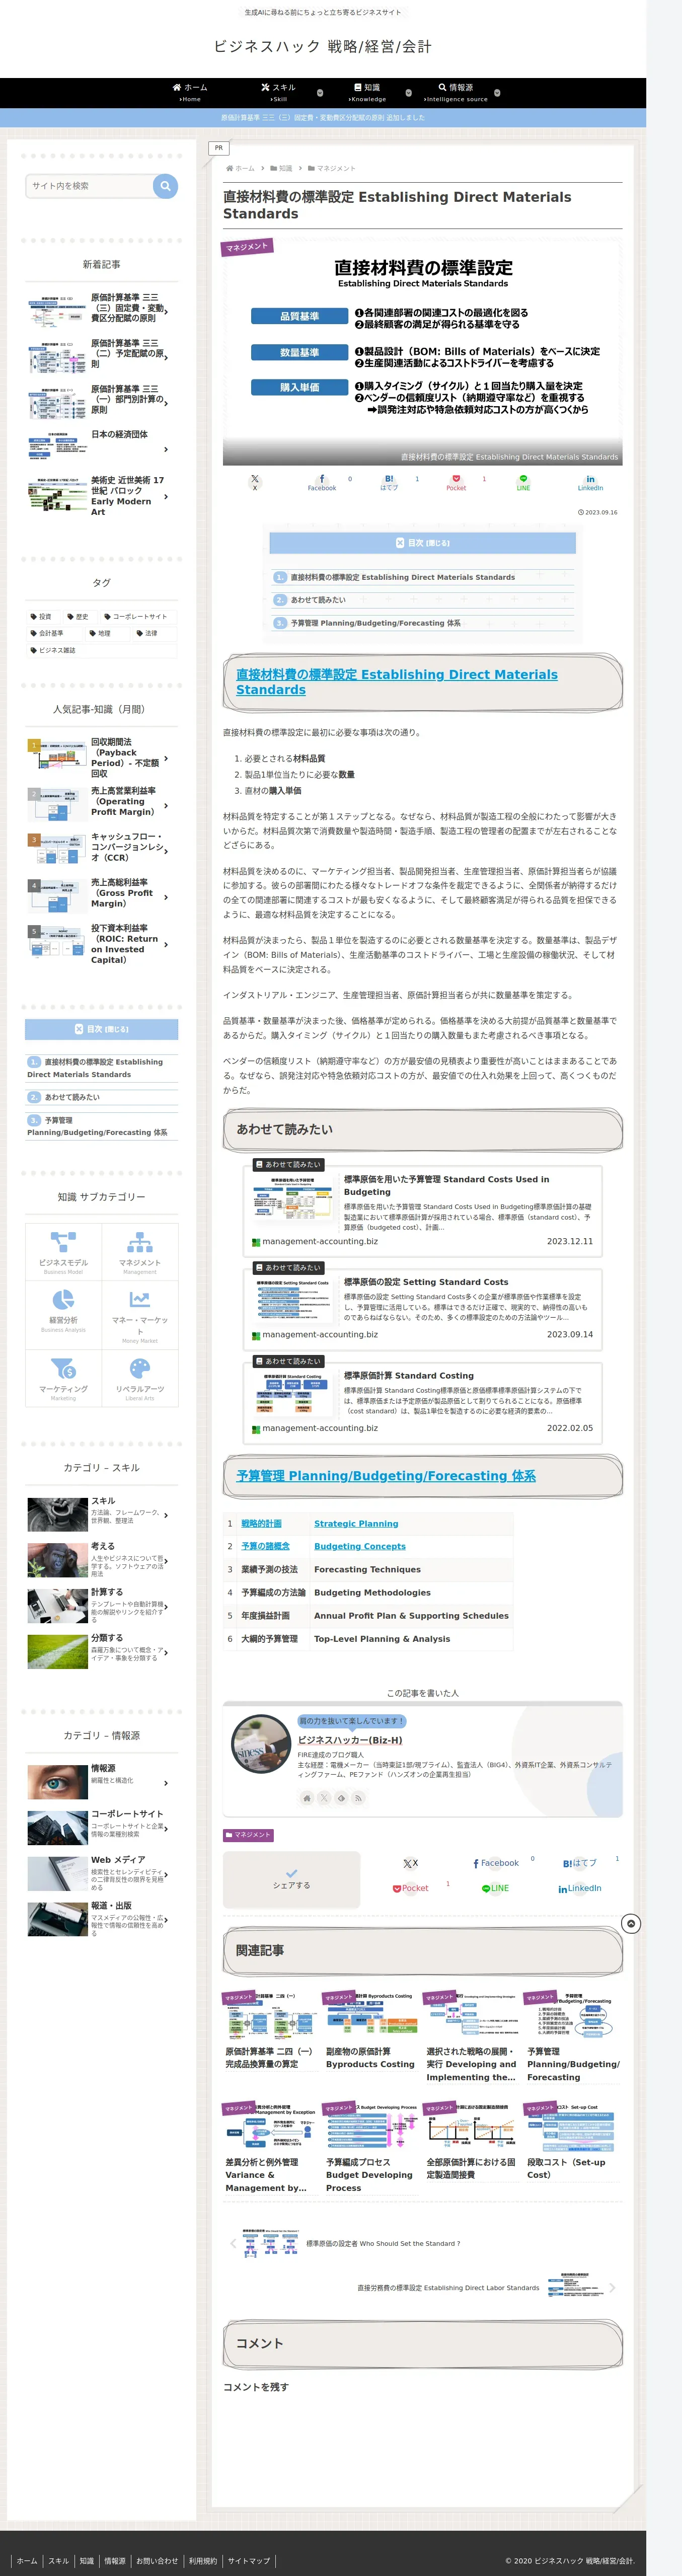Click the blue announcement bar about 原価計算基準 三三

click(322, 118)
